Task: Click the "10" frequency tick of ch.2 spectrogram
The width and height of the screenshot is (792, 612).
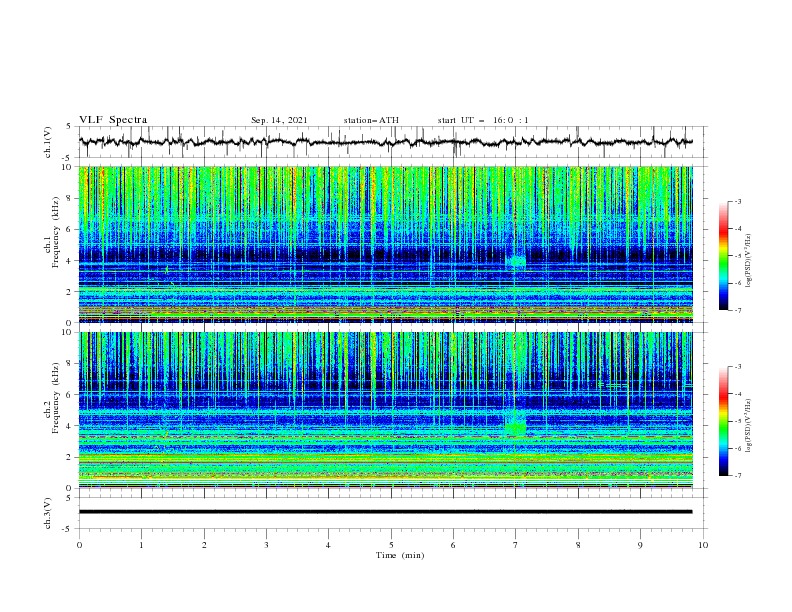Action: 66,332
